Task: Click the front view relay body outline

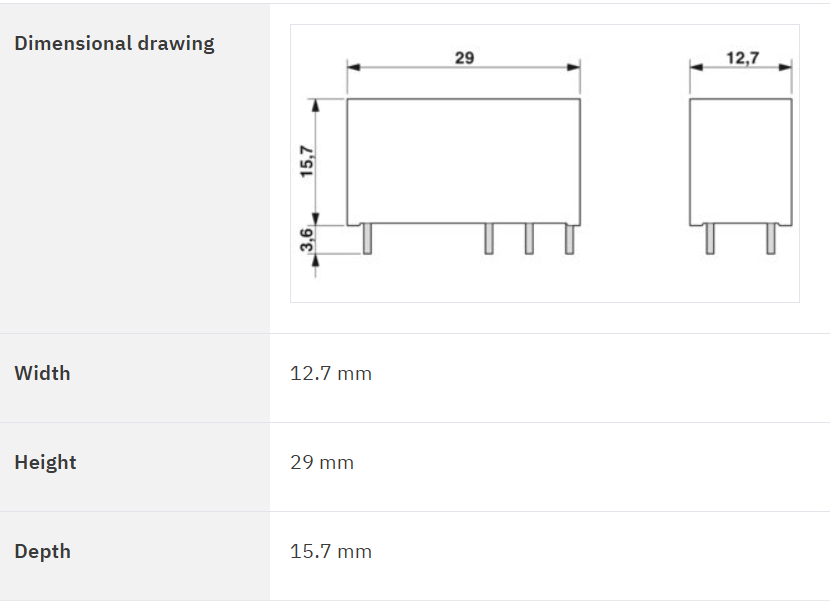Action: pos(464,162)
